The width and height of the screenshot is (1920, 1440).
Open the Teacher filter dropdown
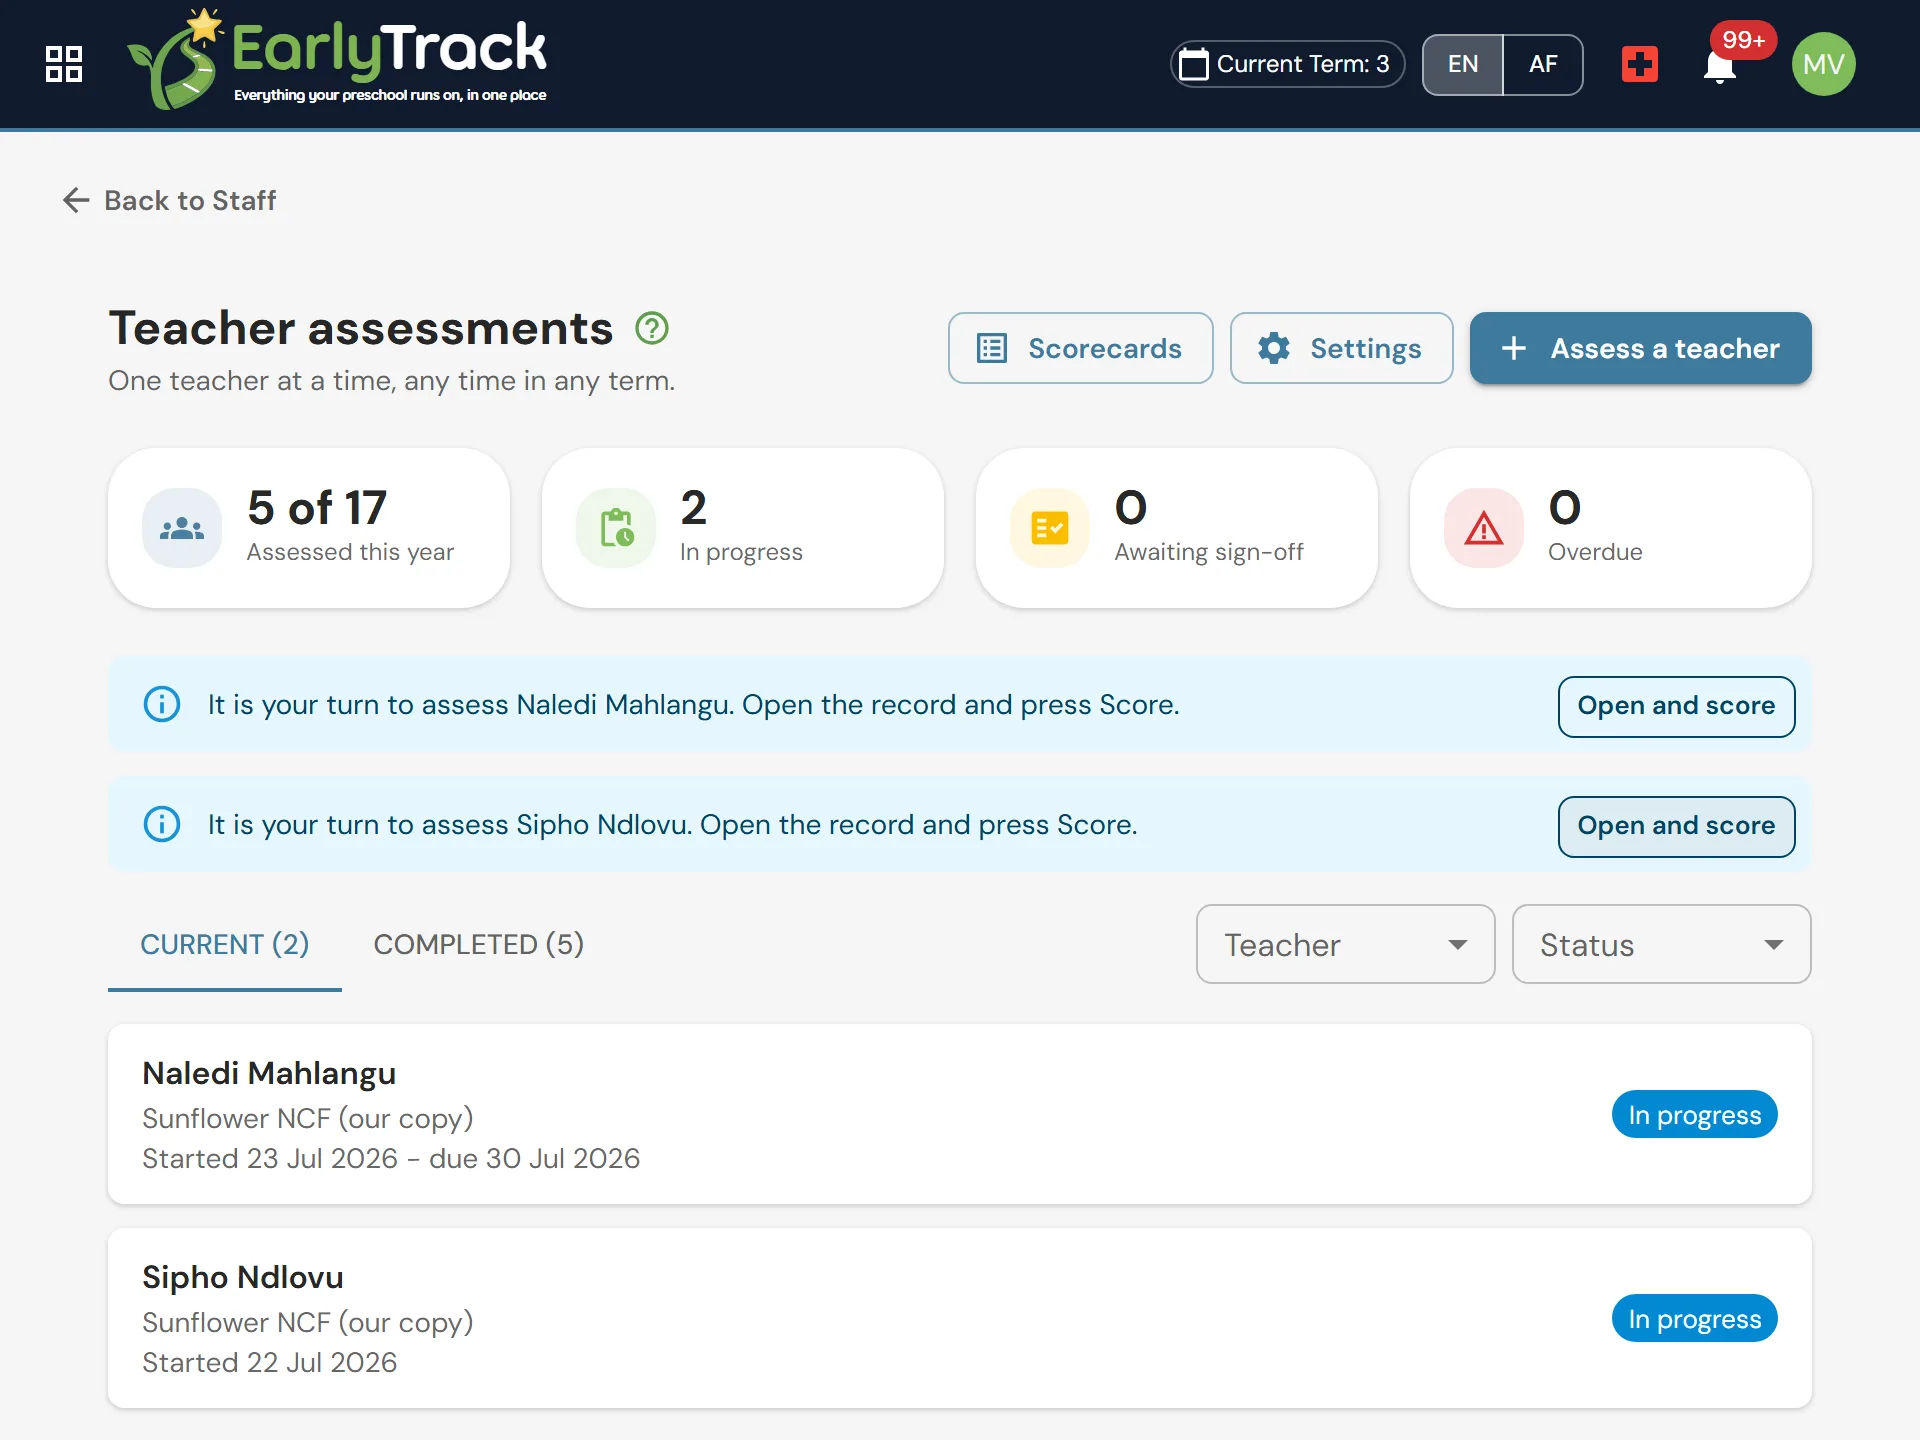click(x=1346, y=944)
